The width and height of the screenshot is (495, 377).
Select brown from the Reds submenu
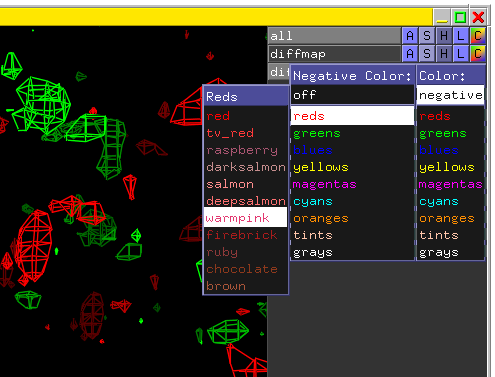point(246,286)
